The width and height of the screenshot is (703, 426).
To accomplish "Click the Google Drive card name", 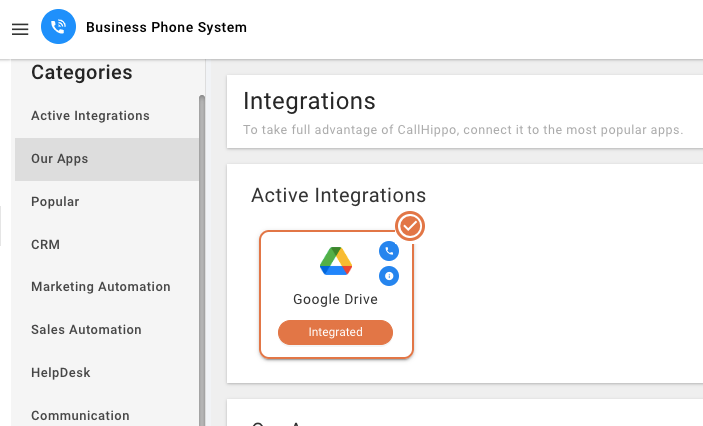I will [x=335, y=300].
